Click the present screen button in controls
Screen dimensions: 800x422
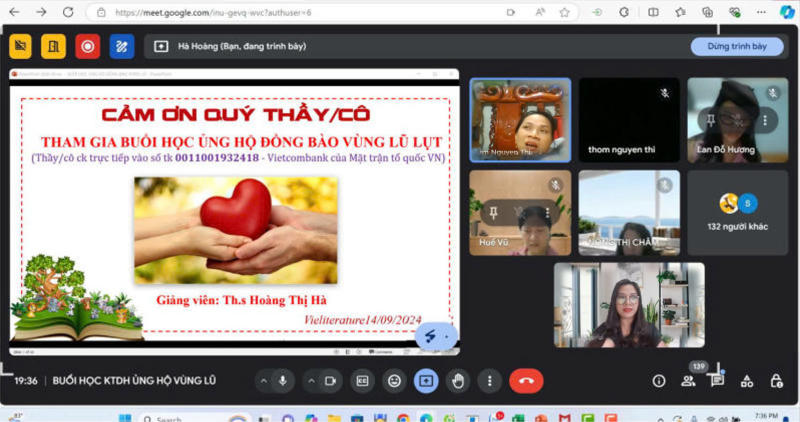pyautogui.click(x=426, y=381)
